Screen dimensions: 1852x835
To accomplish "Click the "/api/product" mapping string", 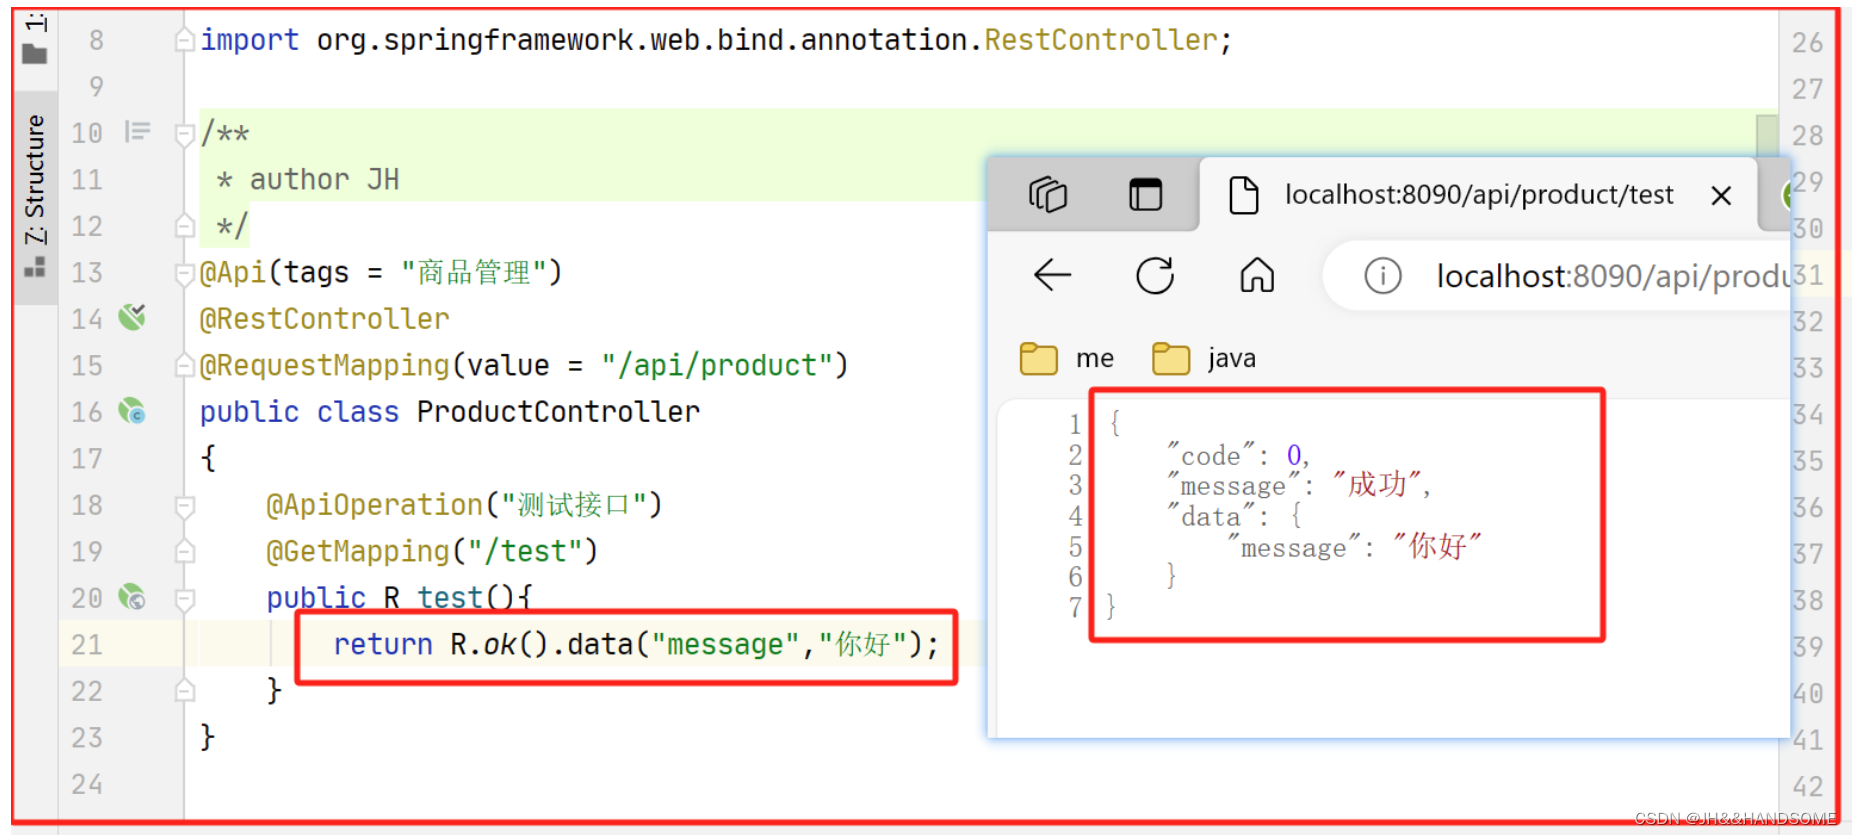I will (716, 366).
